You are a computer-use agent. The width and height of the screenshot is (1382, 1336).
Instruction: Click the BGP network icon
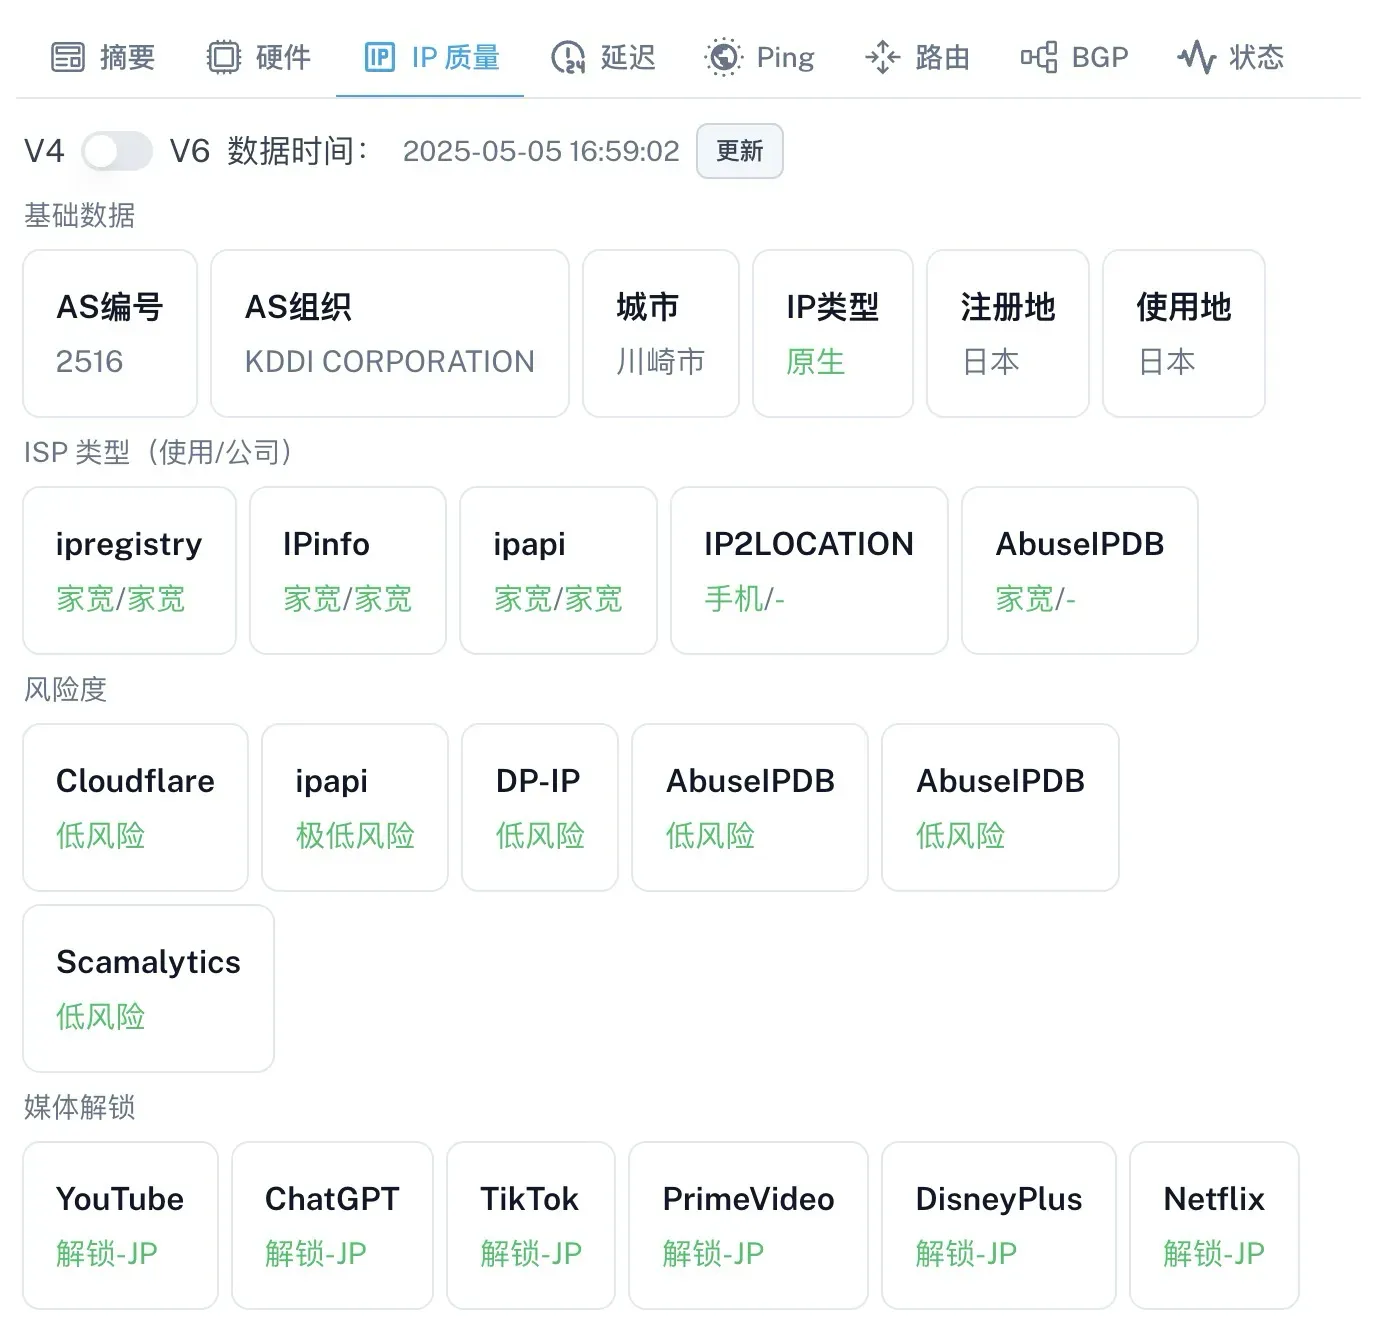[1039, 58]
